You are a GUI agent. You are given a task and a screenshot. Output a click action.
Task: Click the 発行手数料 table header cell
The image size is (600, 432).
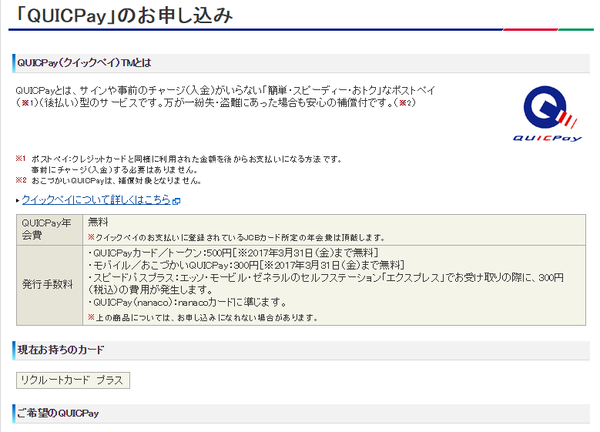tap(49, 285)
